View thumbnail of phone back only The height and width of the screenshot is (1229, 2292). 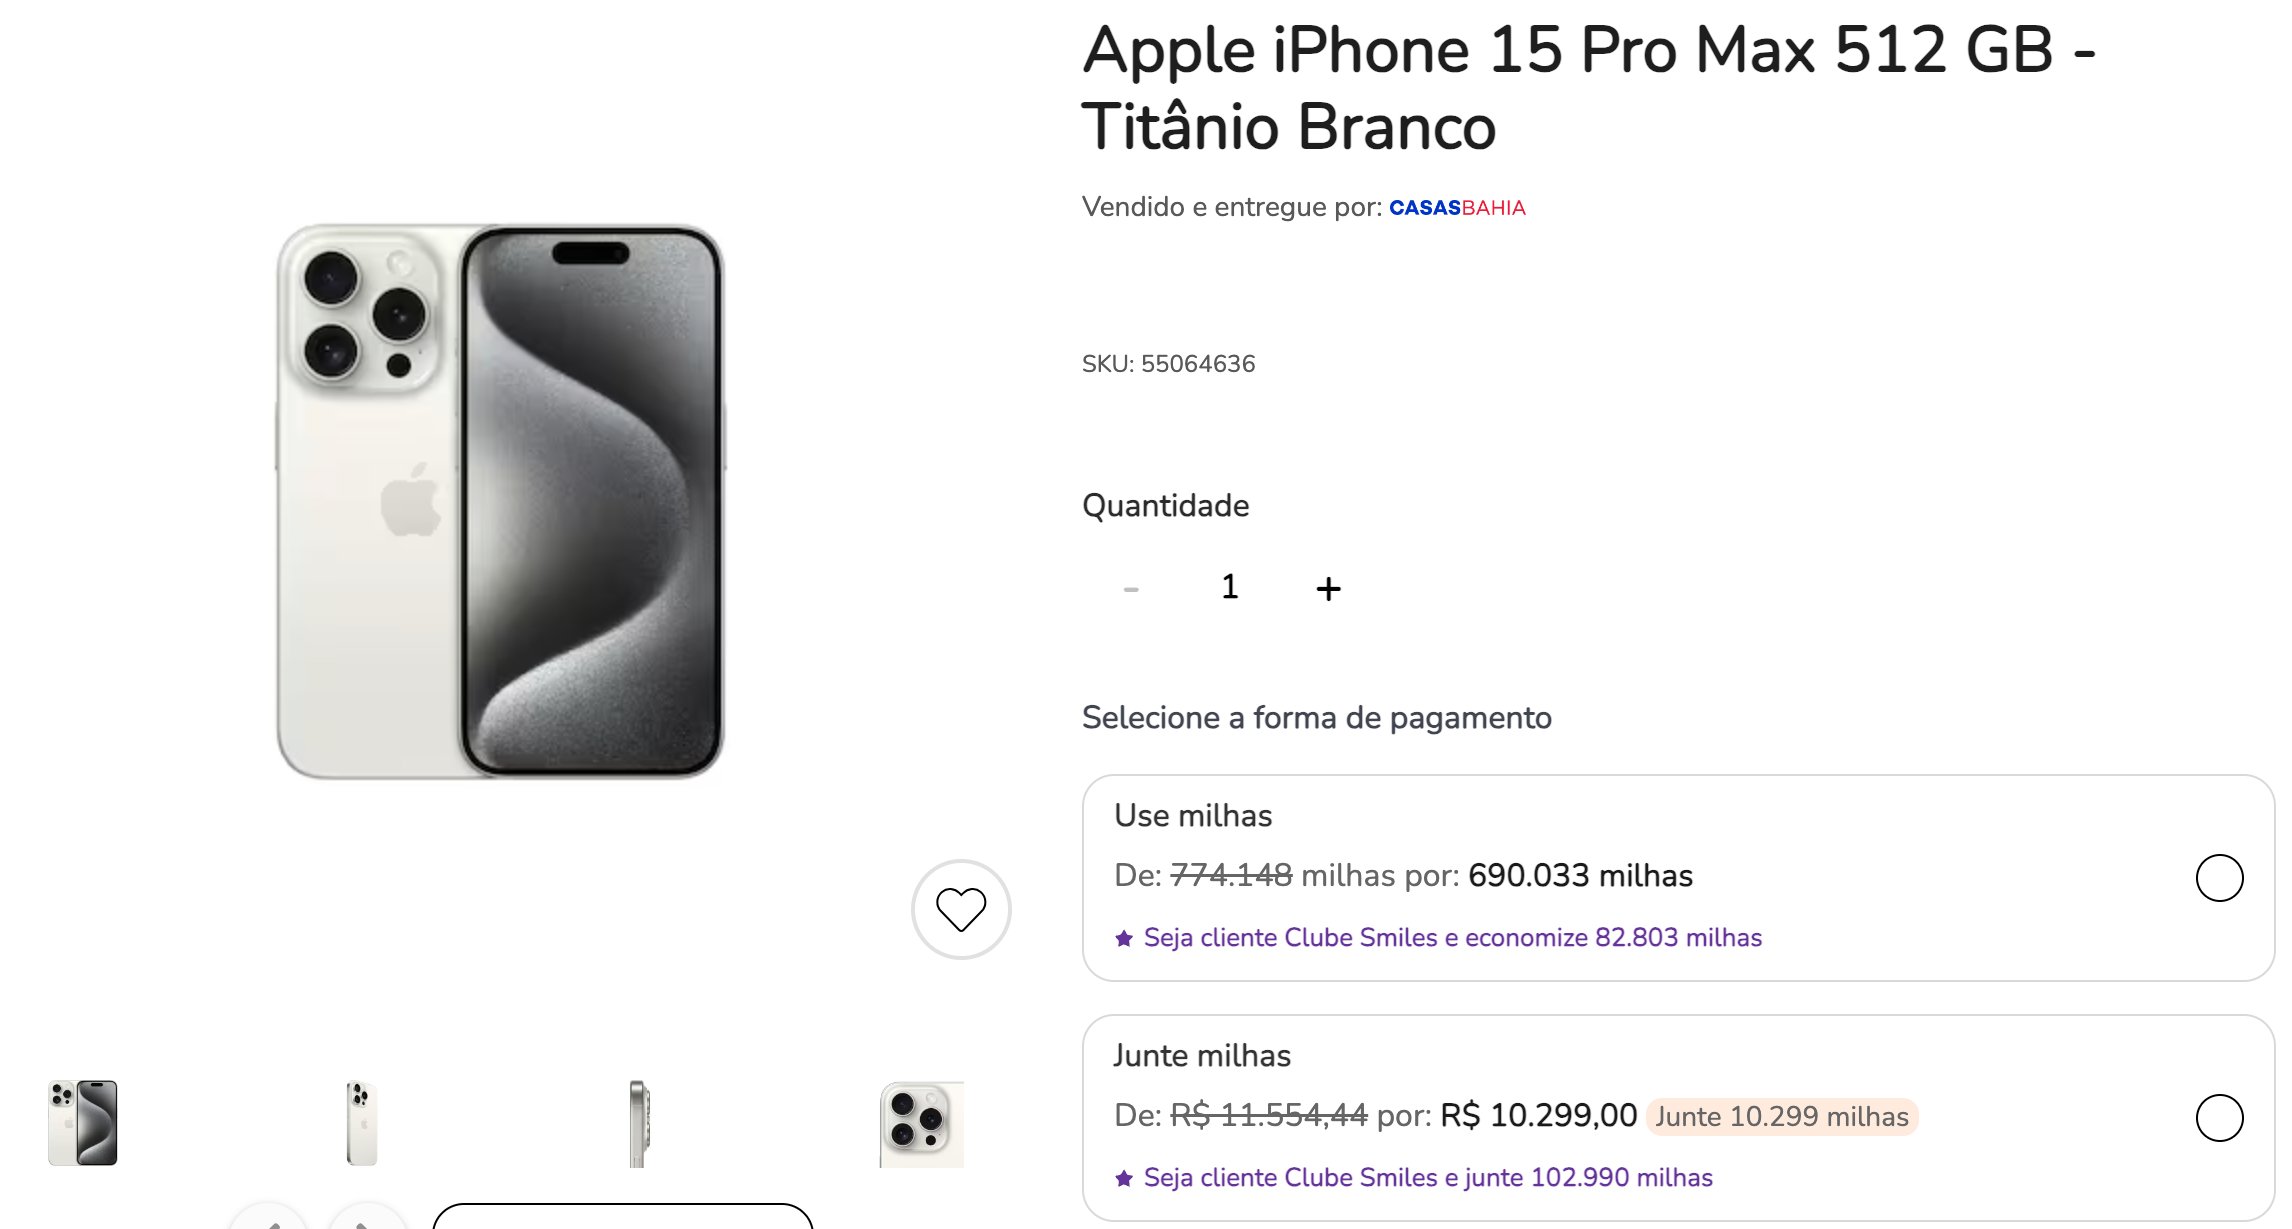click(x=361, y=1123)
